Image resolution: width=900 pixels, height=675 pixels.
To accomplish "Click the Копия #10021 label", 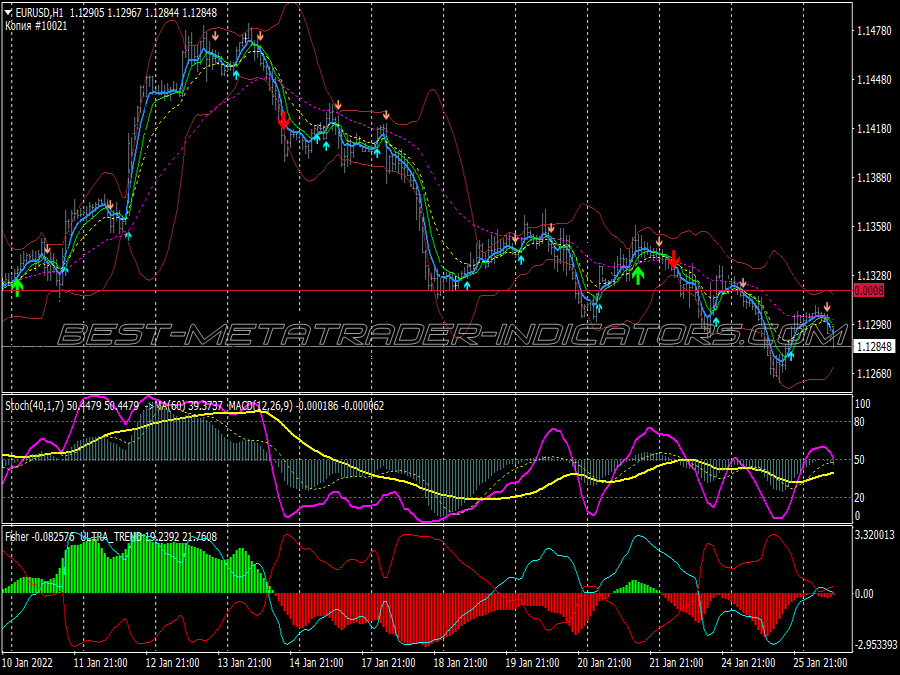I will [x=36, y=26].
